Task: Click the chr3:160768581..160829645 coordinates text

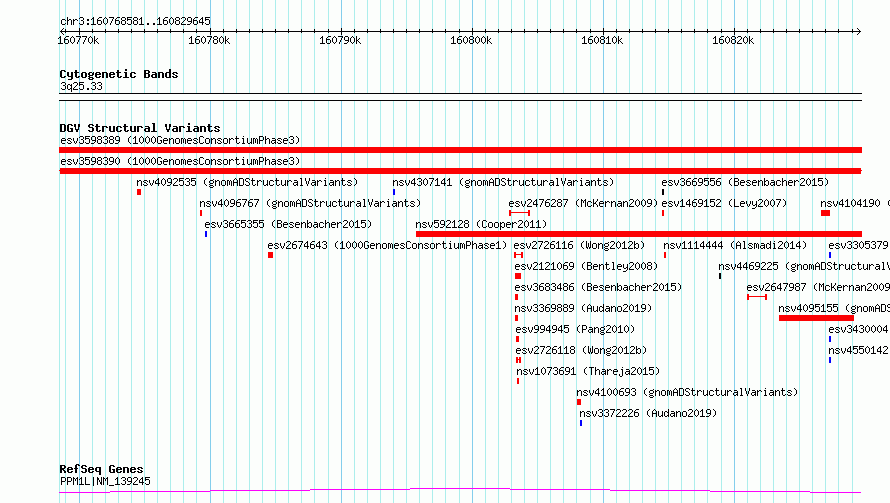Action: click(x=135, y=21)
